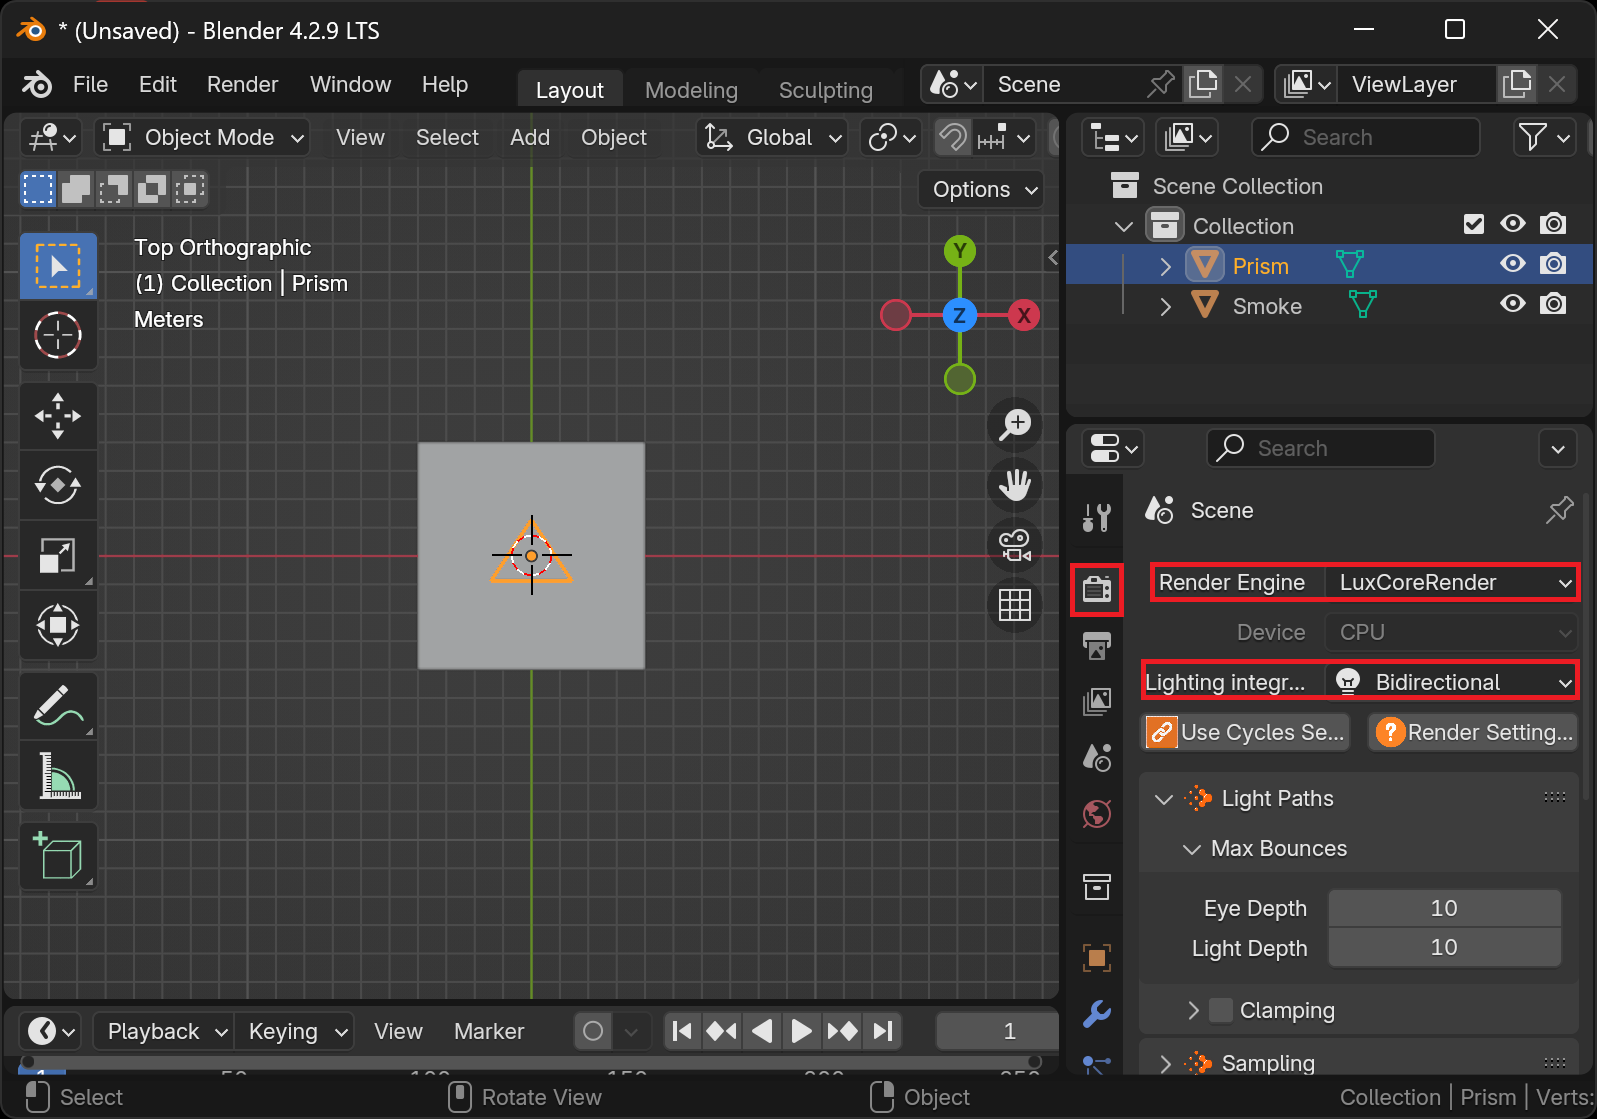Hide the Prism object in viewport

click(1512, 264)
